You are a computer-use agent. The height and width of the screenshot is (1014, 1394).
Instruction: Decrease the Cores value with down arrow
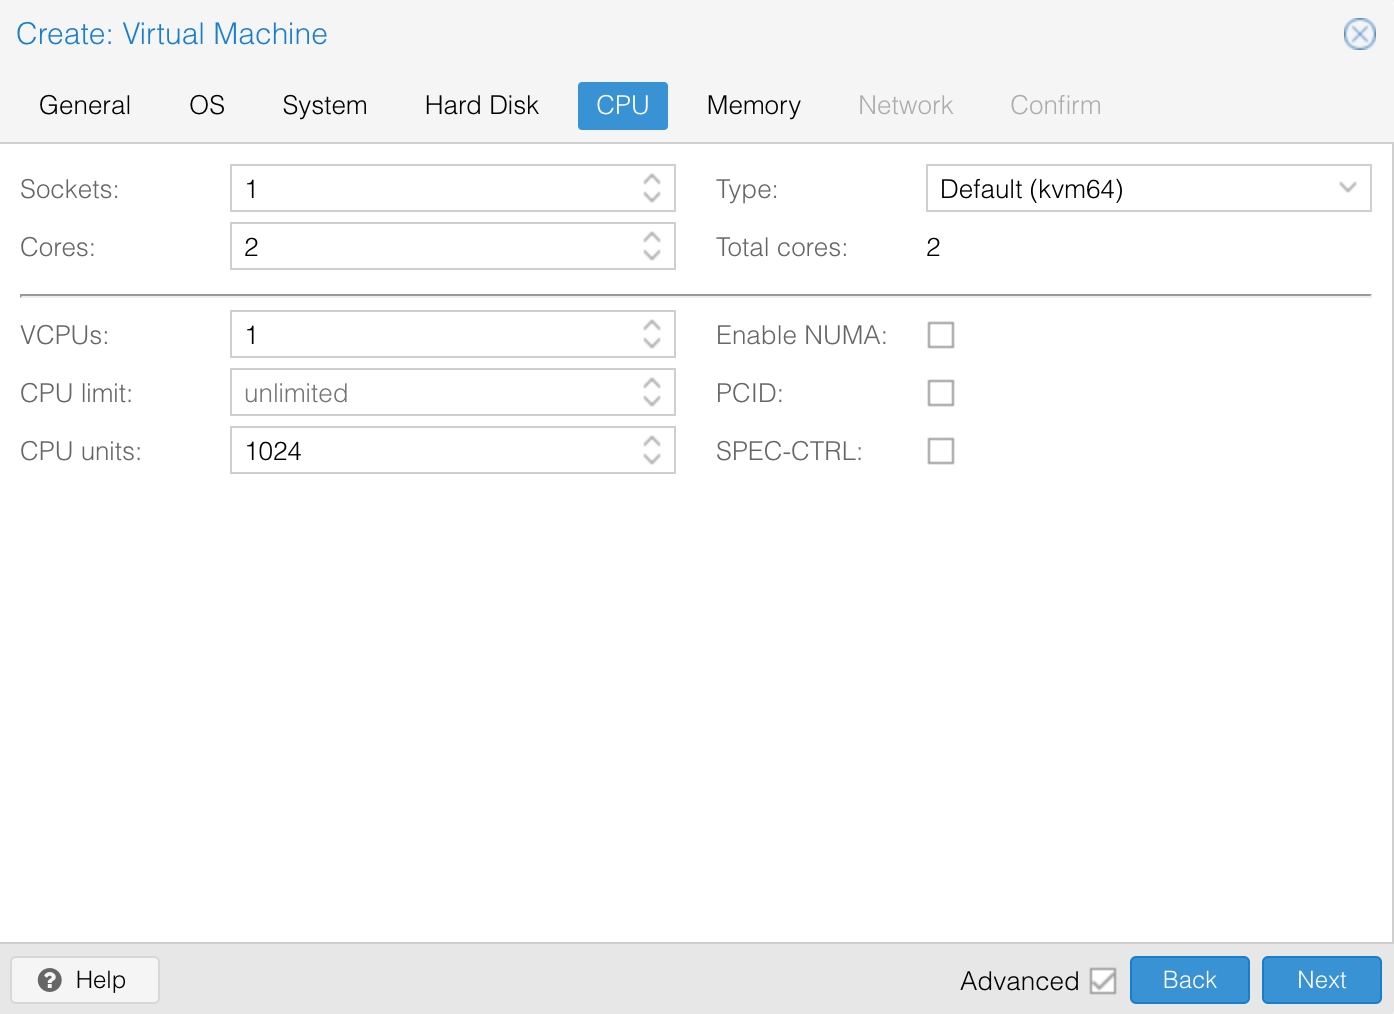[652, 255]
